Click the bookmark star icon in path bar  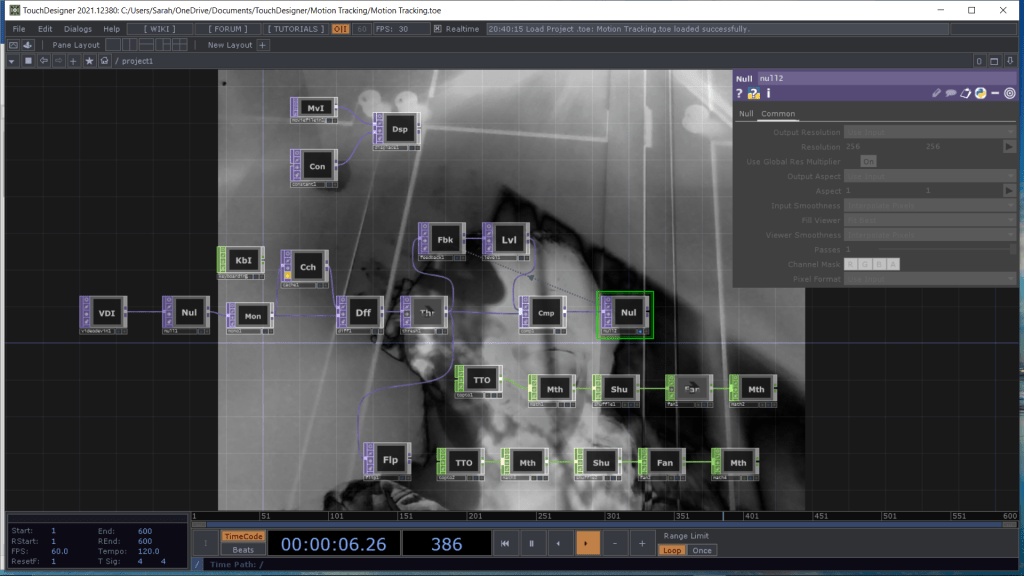click(89, 61)
